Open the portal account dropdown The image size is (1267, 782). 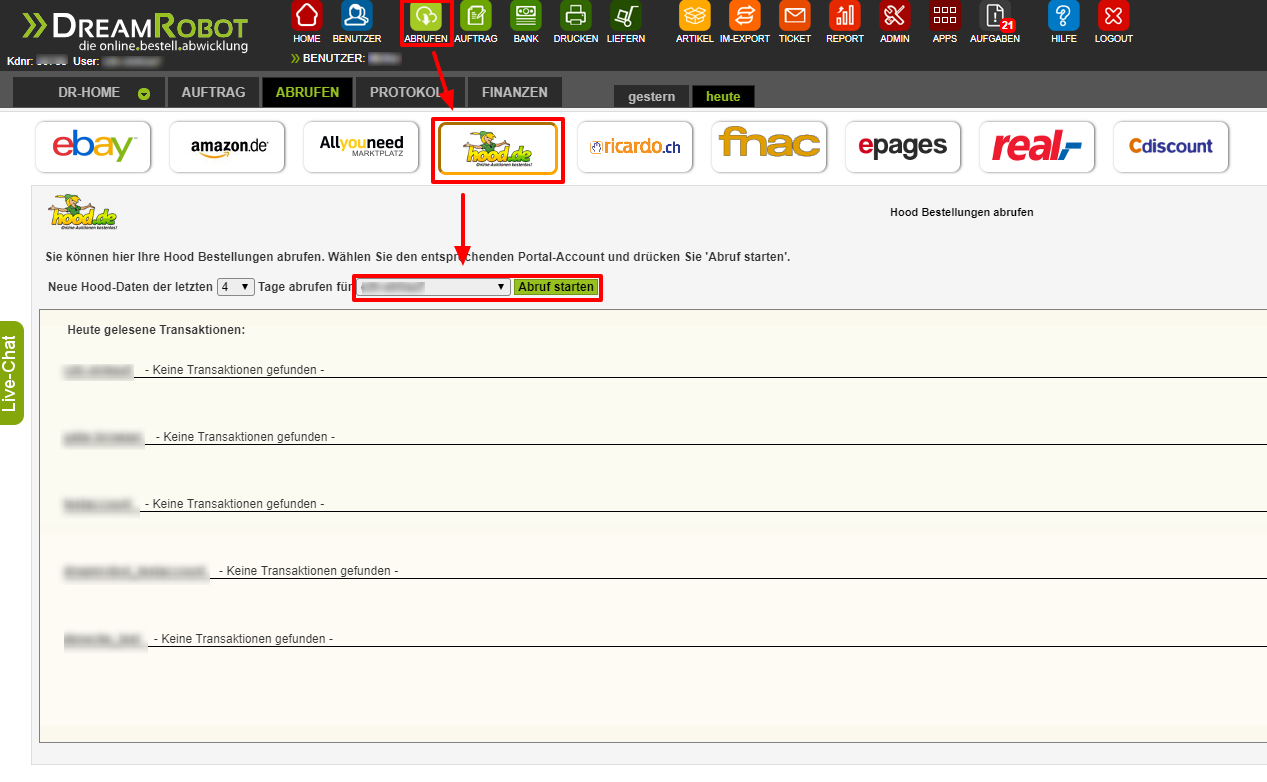point(434,287)
